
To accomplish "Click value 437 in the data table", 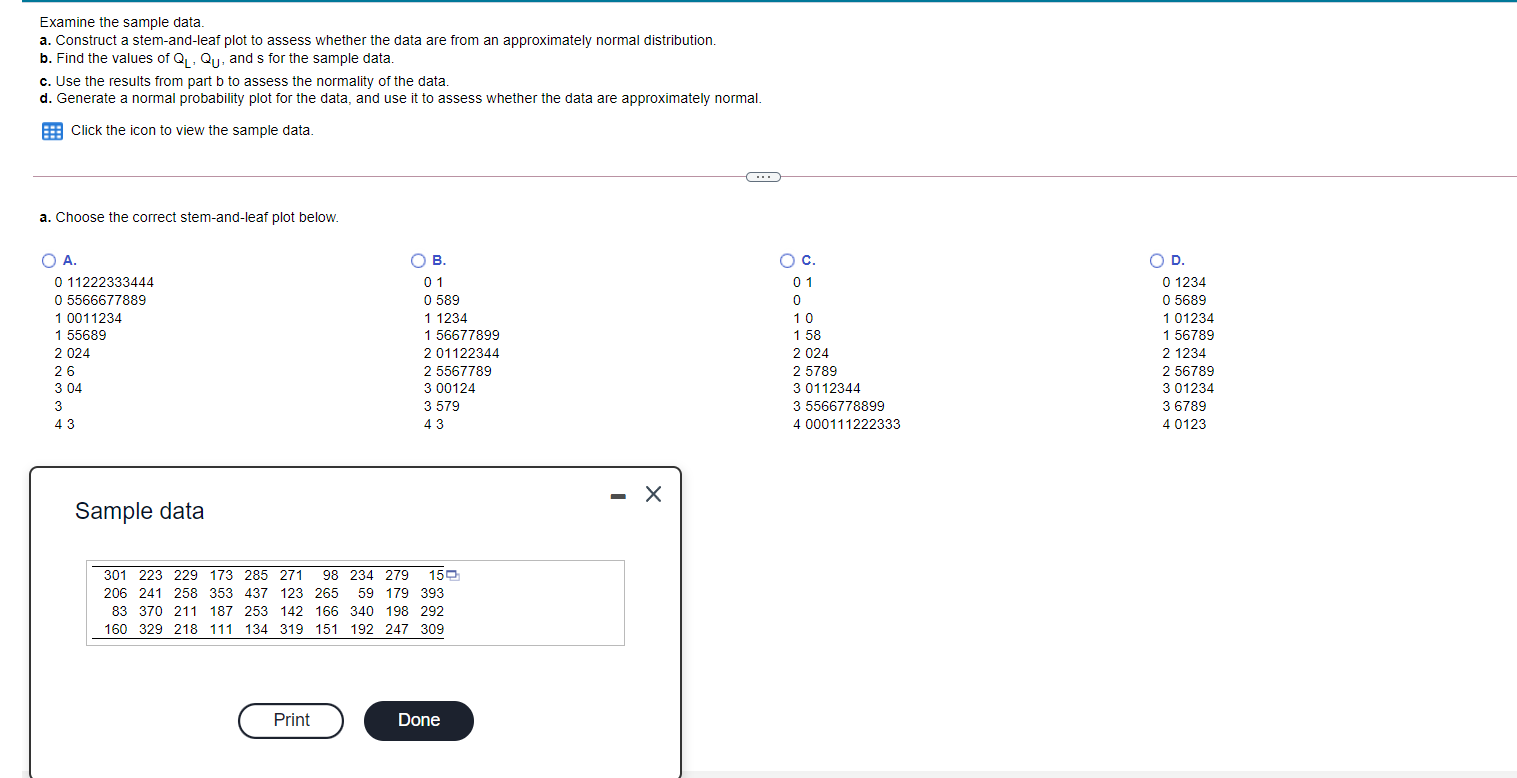I will point(256,593).
